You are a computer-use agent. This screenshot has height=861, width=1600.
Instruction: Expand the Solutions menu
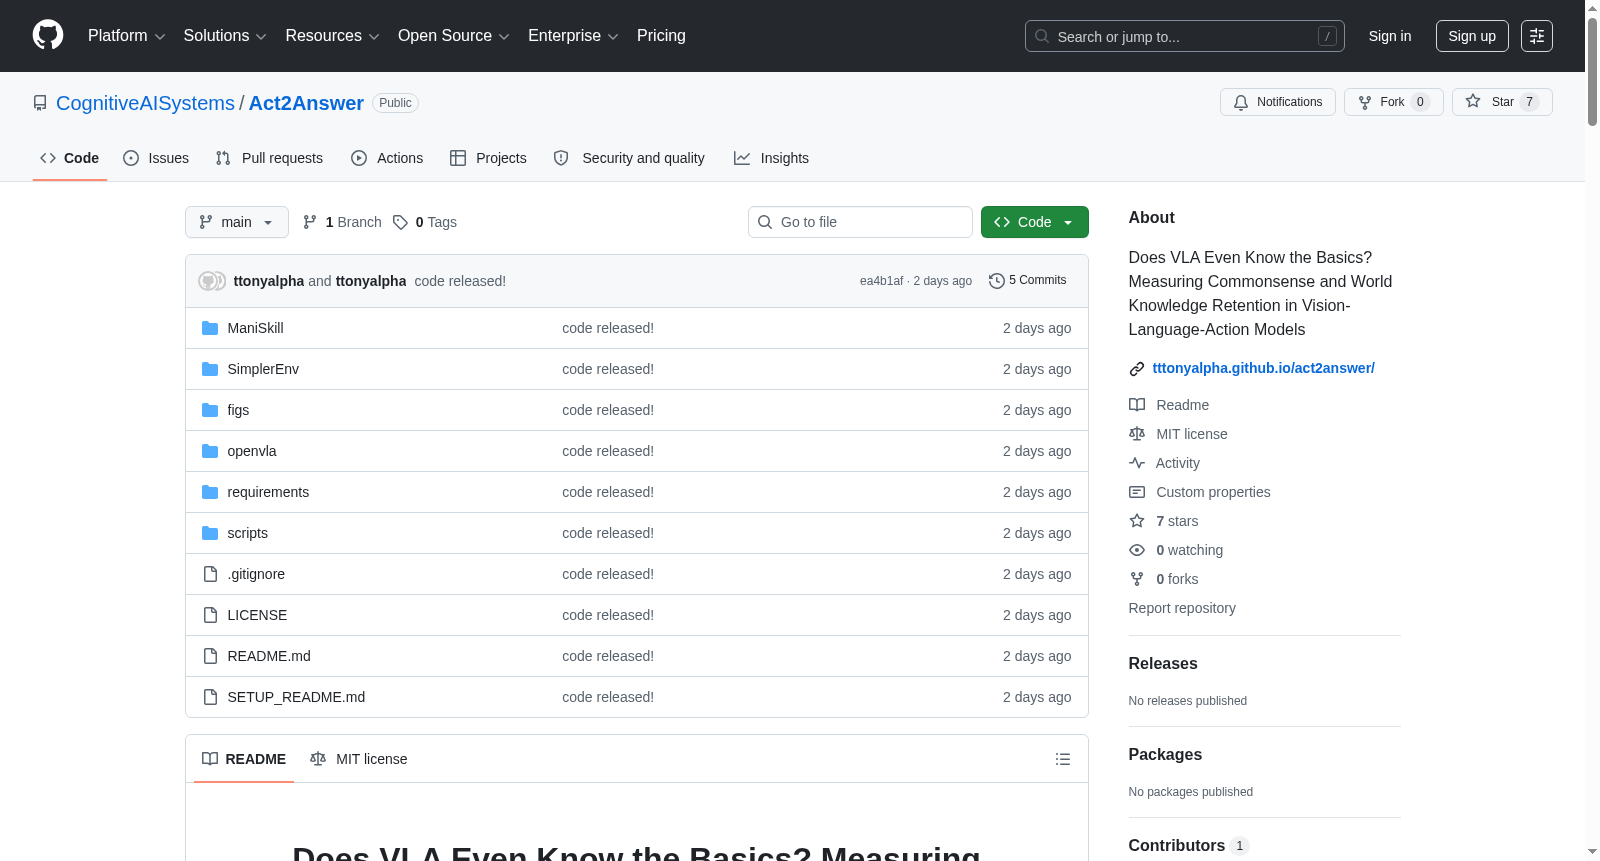pos(225,36)
